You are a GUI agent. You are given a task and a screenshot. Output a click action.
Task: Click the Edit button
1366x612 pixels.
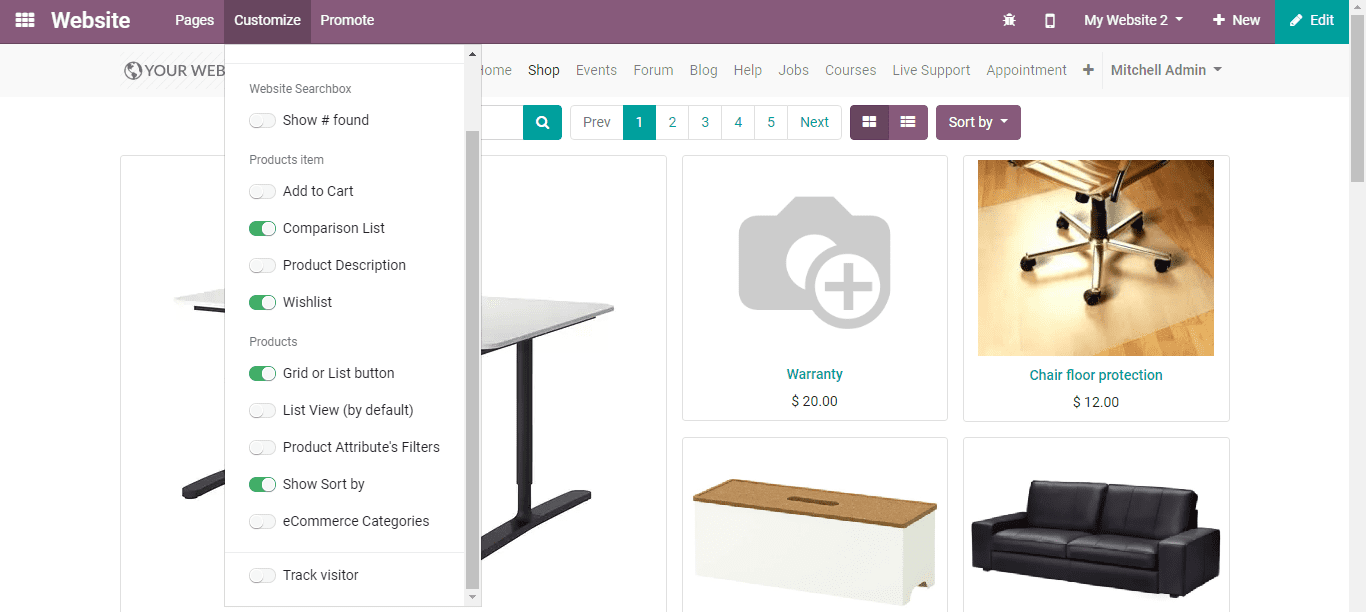tap(1312, 20)
